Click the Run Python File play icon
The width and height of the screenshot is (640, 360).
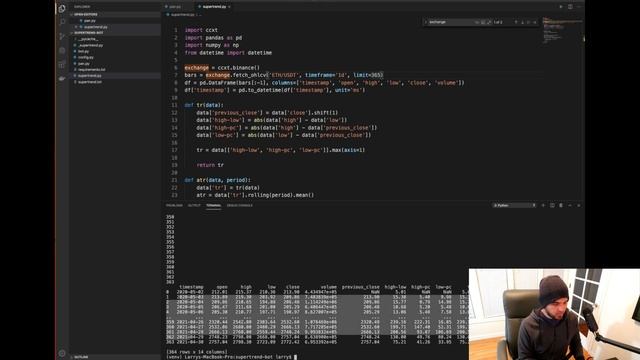pos(561,7)
